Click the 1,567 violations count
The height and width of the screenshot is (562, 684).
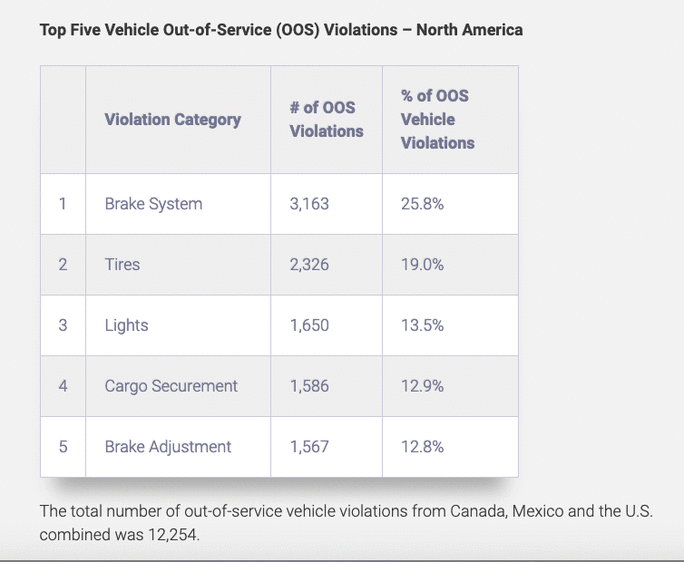pos(309,447)
